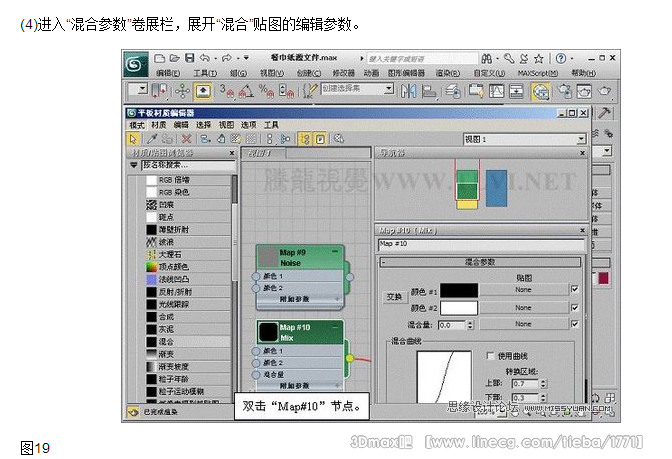This screenshot has height=459, width=672.
Task: Click the Map #10 node output socket
Action: tap(350, 358)
